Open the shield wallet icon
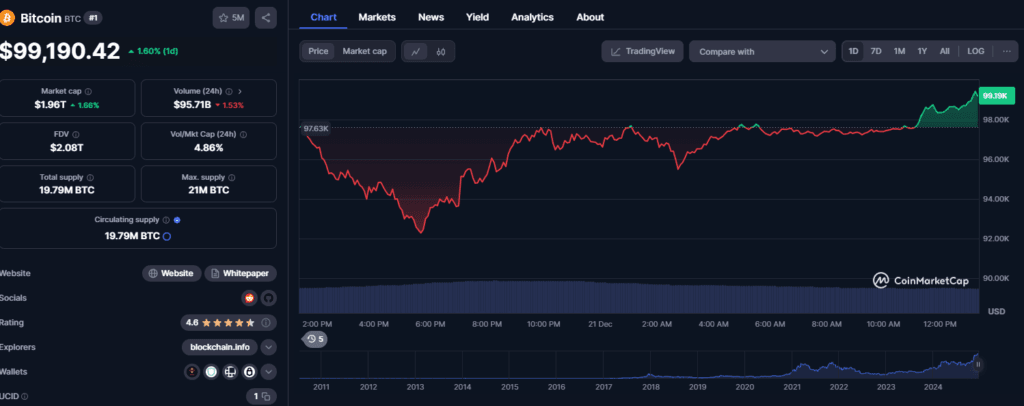 (x=211, y=372)
